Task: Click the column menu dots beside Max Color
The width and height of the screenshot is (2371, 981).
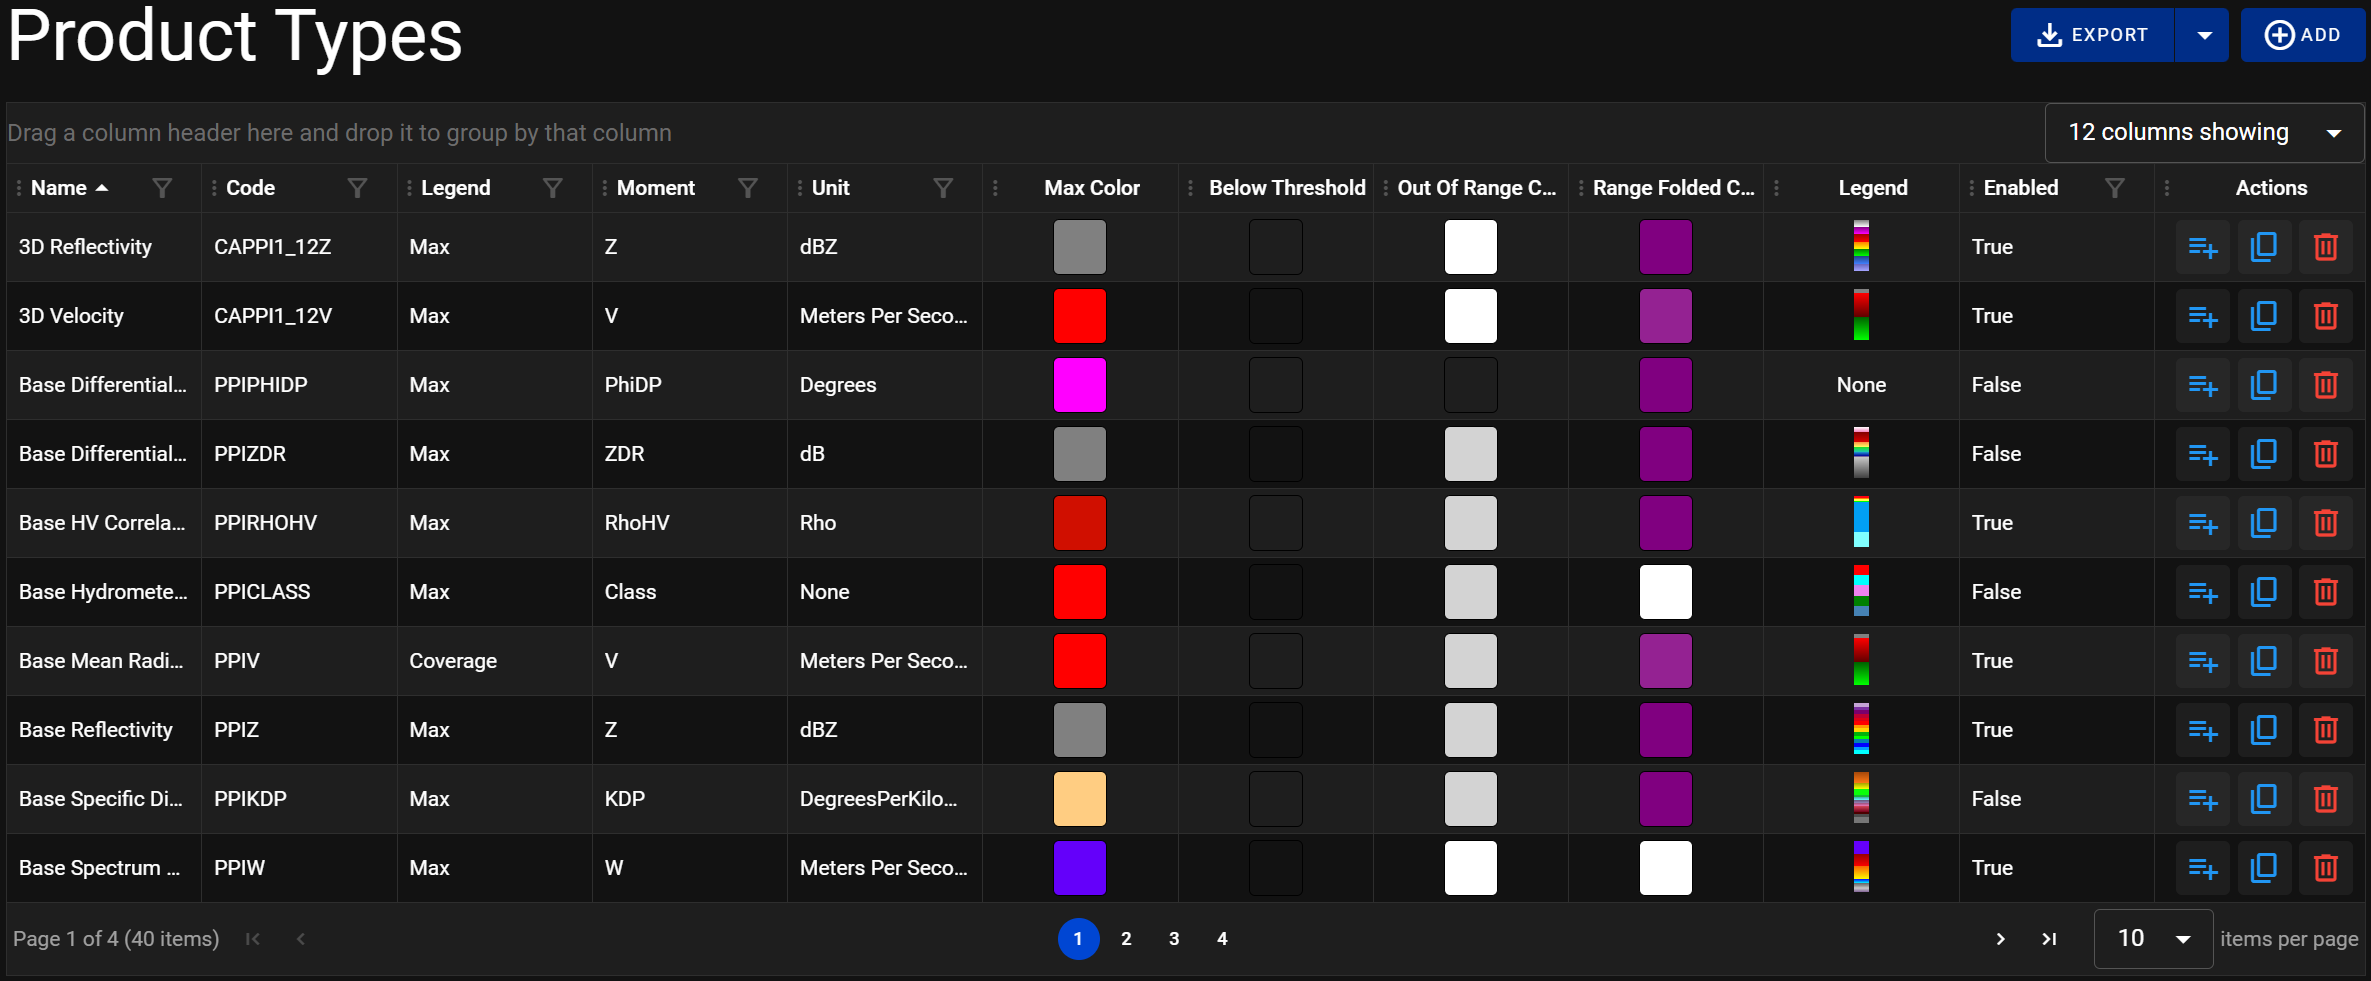Action: pos(995,188)
